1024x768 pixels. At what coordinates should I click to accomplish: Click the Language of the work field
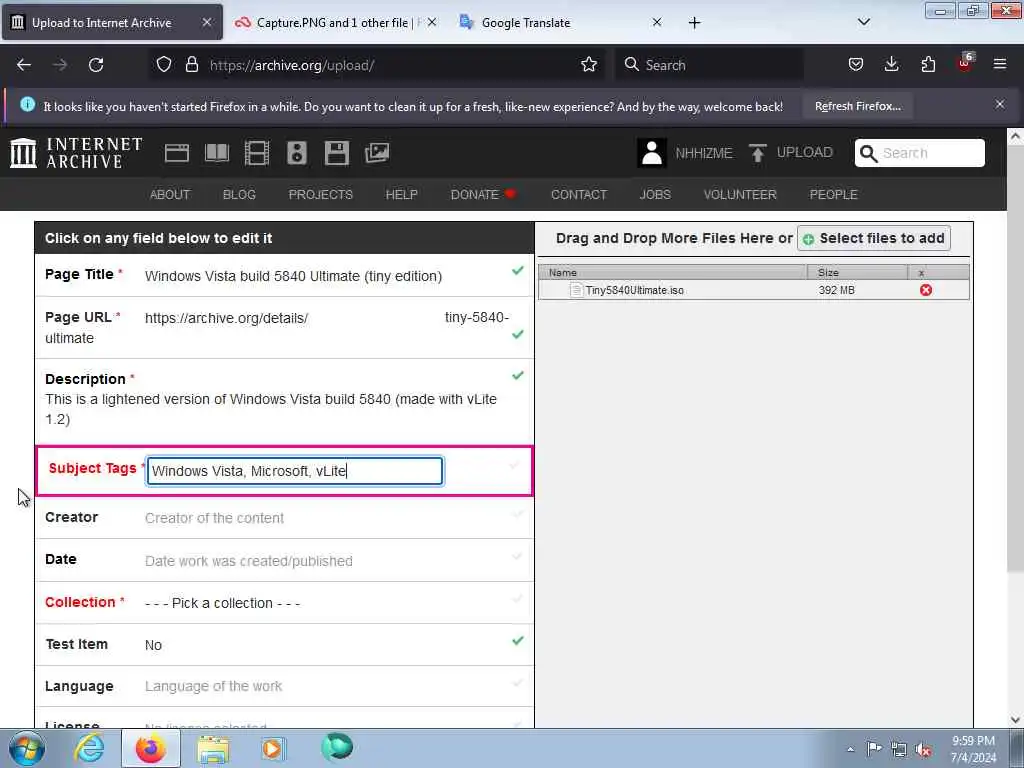tap(214, 686)
